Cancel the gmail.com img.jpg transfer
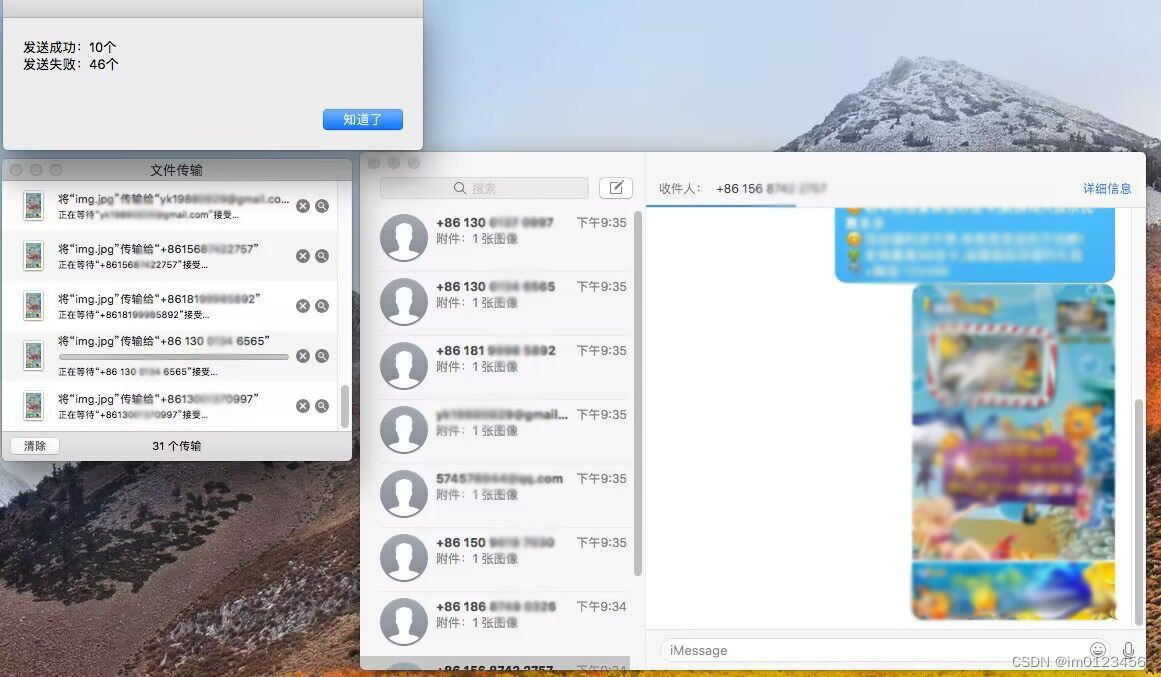The width and height of the screenshot is (1161, 677). tap(303, 206)
